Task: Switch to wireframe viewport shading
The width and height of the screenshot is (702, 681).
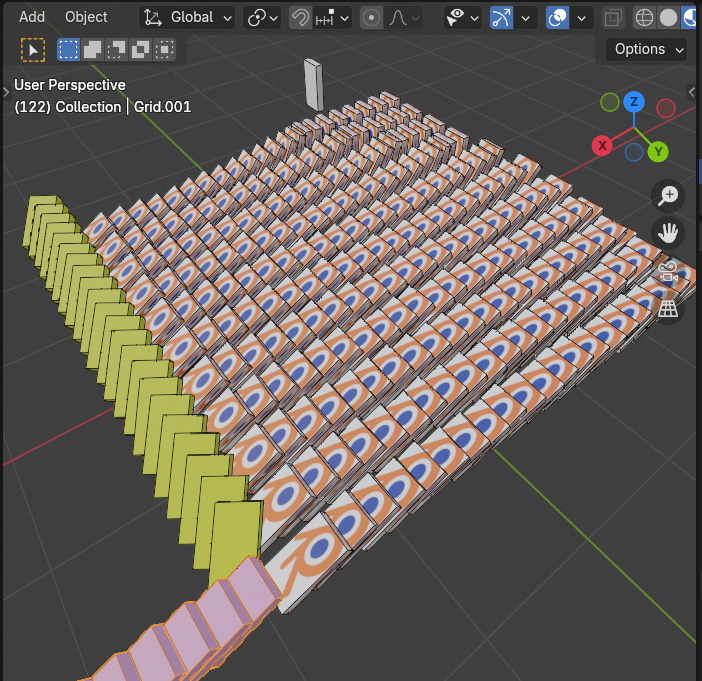Action: tap(644, 18)
